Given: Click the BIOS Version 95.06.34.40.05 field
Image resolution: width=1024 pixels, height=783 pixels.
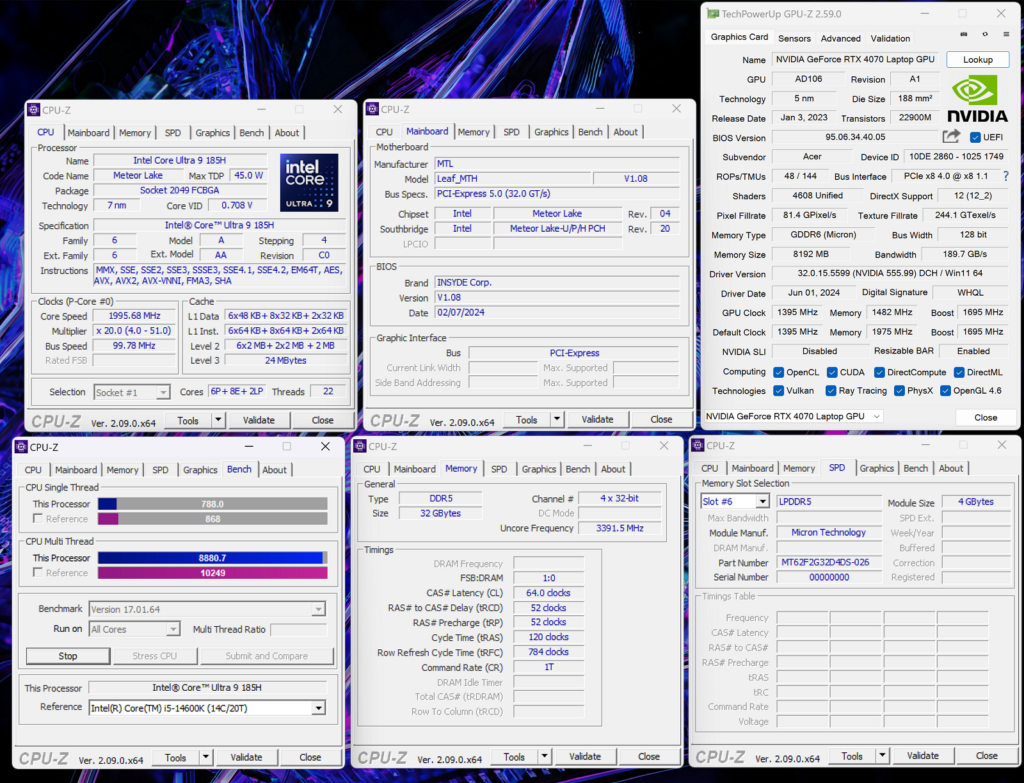Looking at the screenshot, I should pos(855,137).
